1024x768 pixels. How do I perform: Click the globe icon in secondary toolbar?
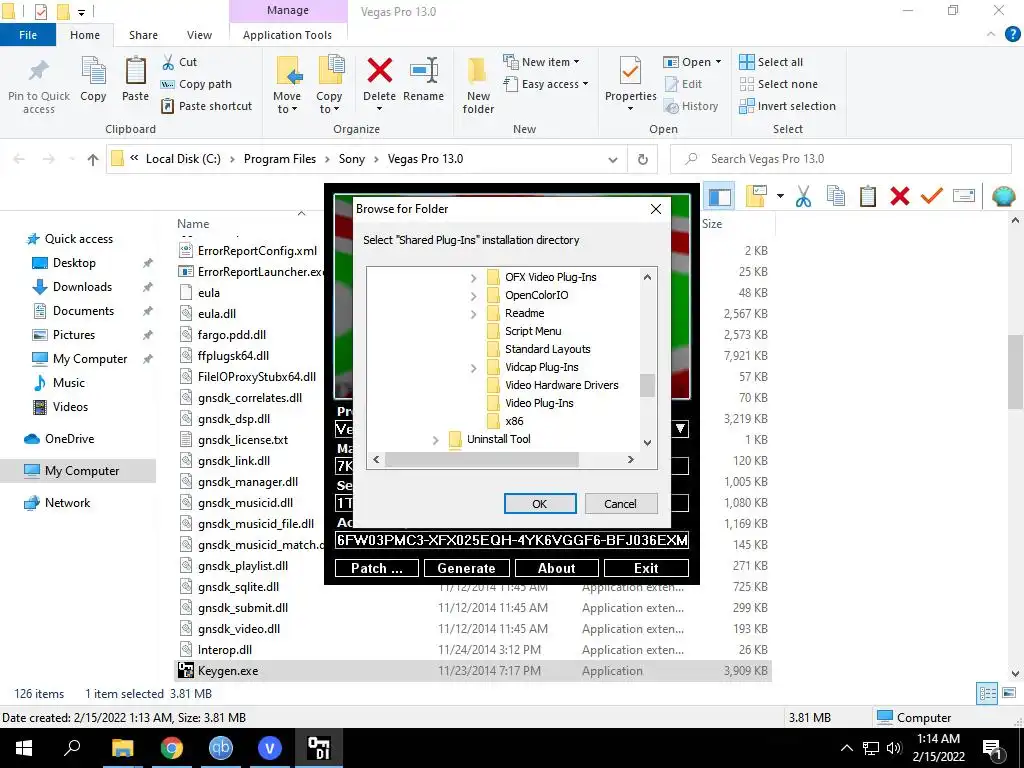[1003, 196]
